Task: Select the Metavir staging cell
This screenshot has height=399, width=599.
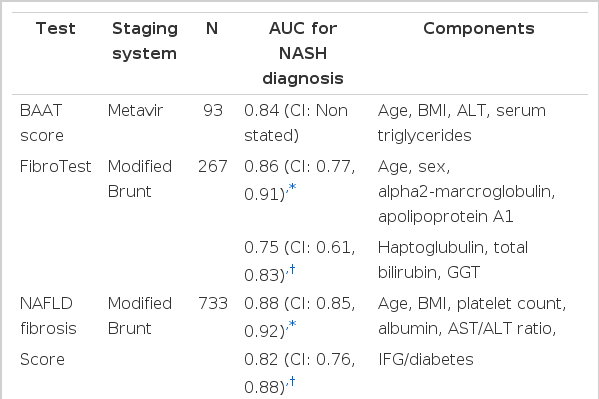Action: [x=135, y=110]
